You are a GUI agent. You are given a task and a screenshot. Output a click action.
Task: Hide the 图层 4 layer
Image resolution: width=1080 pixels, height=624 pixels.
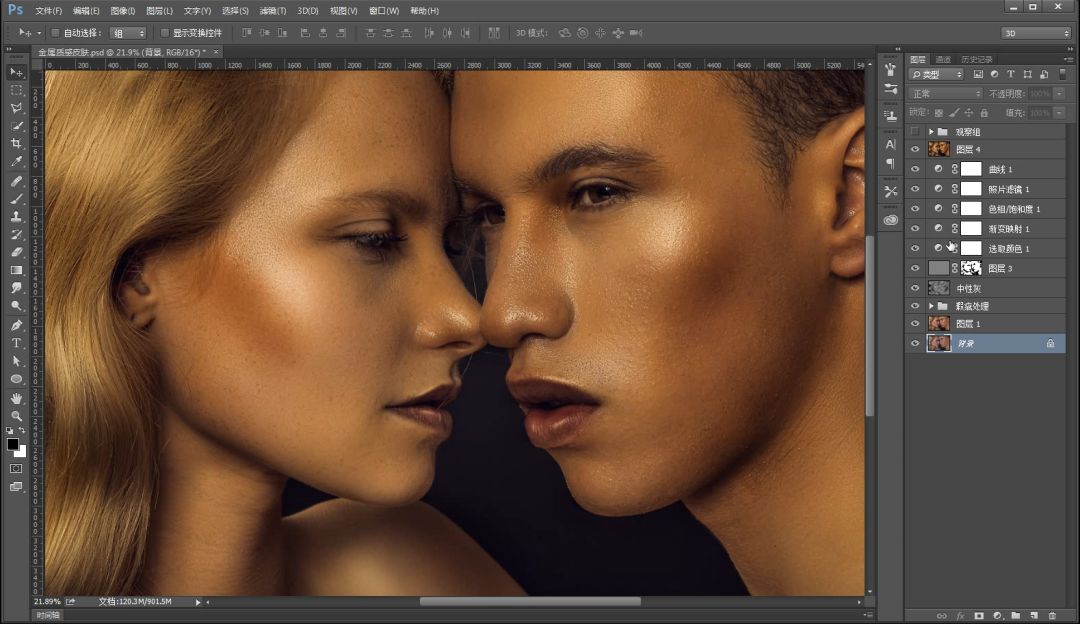pos(914,149)
